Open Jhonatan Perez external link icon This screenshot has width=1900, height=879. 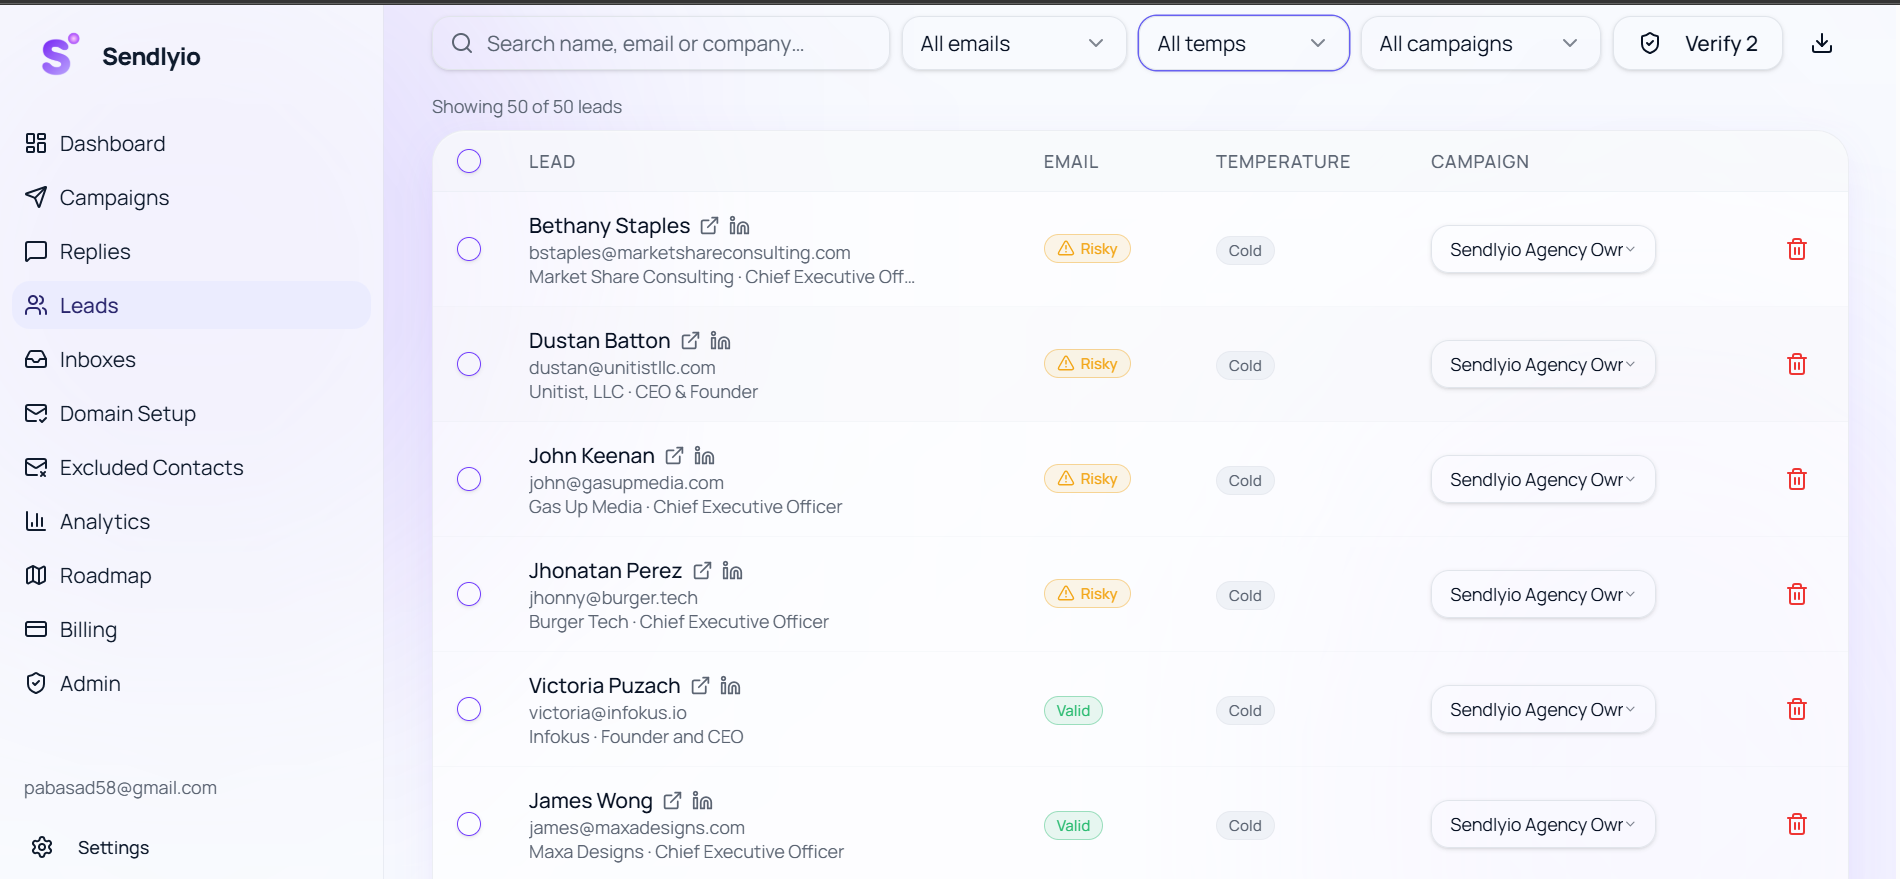pos(702,571)
